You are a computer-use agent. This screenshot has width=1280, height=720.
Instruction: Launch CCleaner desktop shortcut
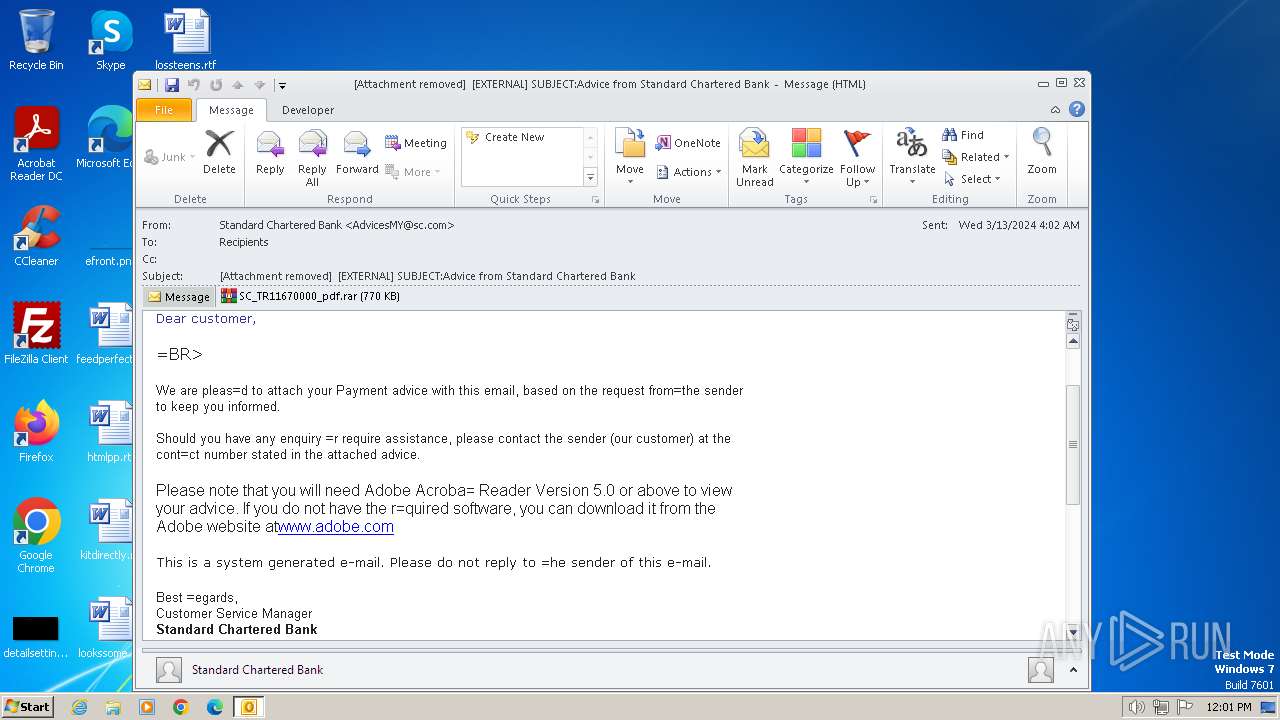point(36,236)
